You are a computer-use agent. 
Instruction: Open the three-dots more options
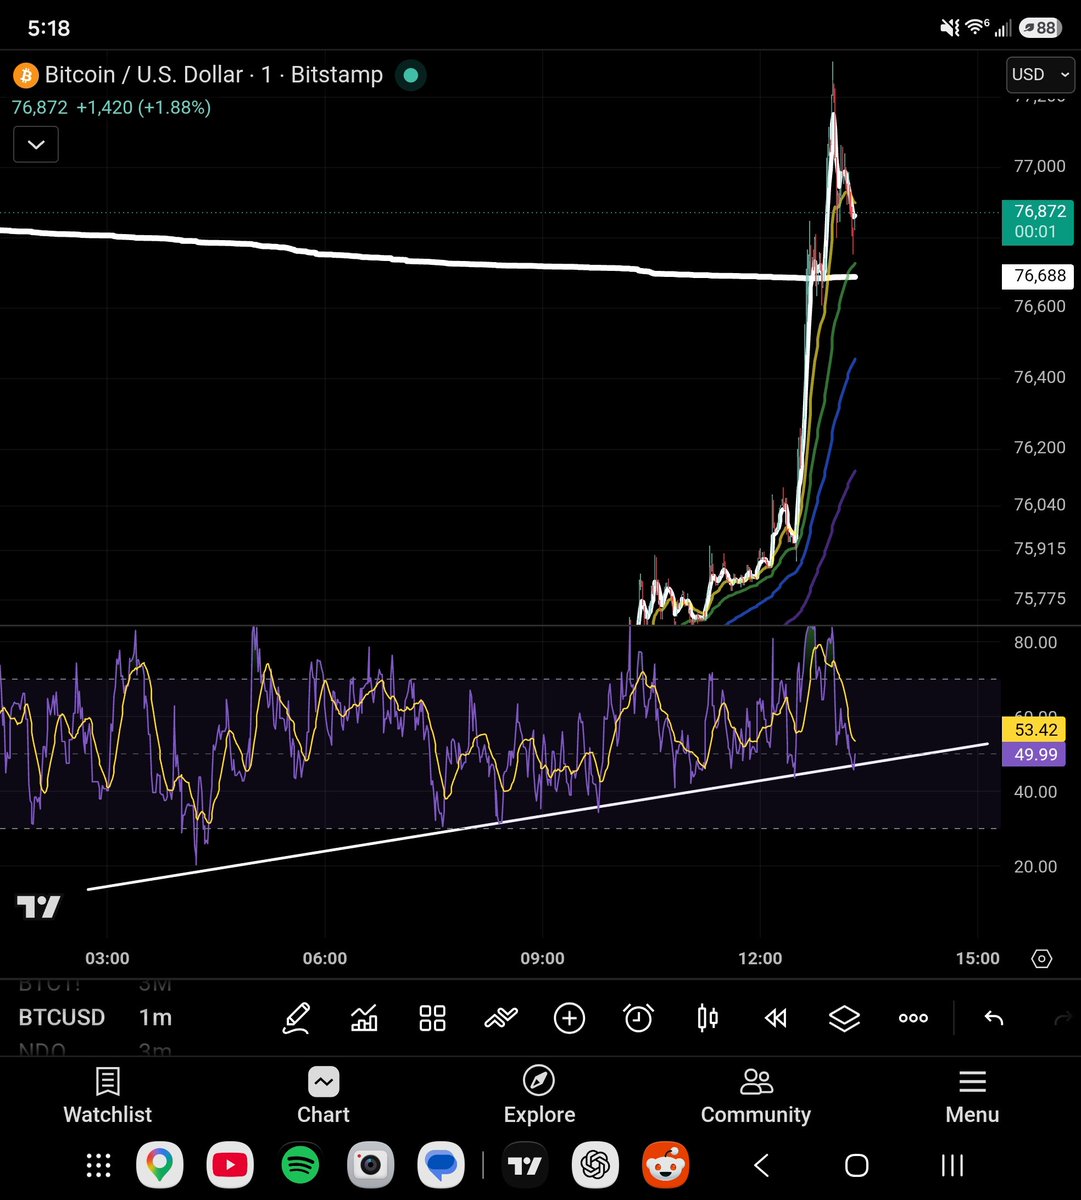click(913, 1018)
